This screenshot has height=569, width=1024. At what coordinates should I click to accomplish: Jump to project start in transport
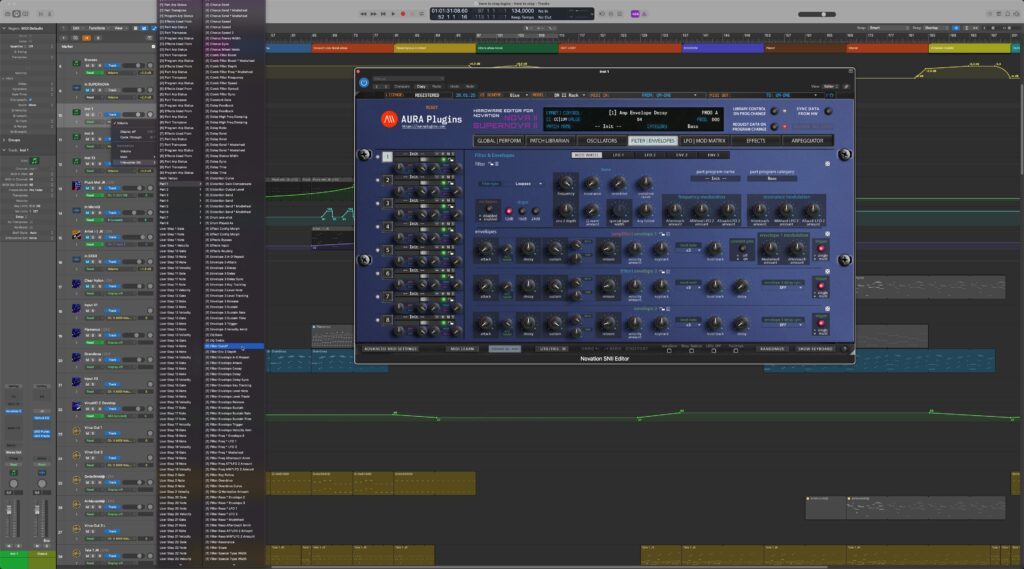[383, 14]
